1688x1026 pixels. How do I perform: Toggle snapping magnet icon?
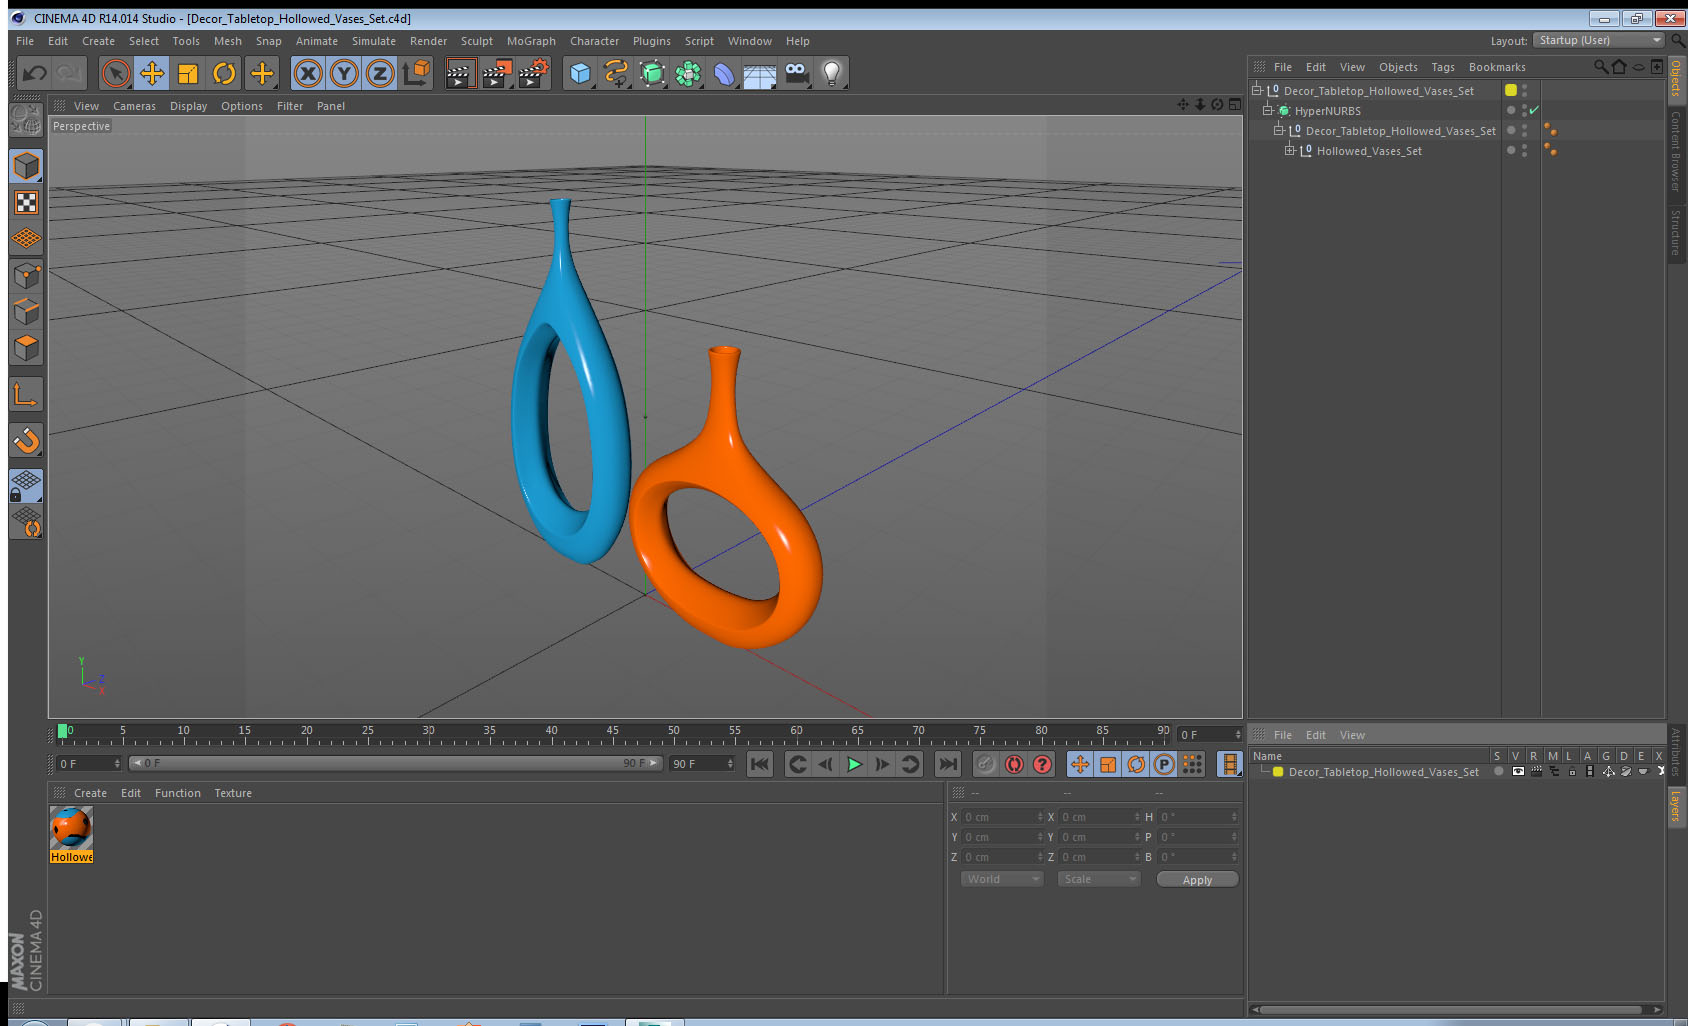tap(26, 440)
